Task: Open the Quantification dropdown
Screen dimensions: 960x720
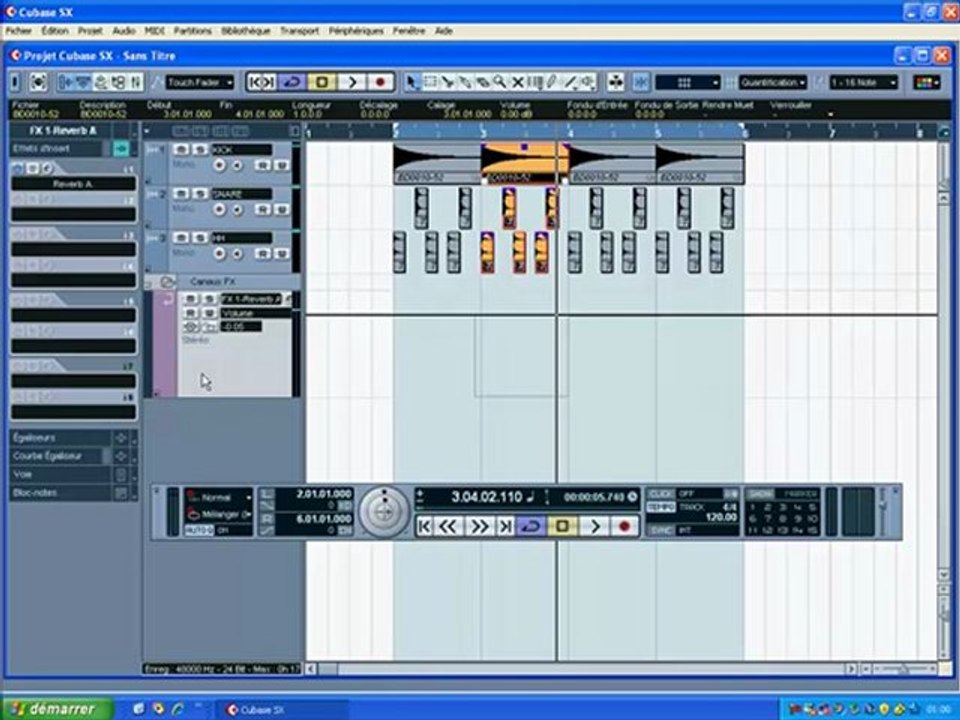Action: pos(773,82)
